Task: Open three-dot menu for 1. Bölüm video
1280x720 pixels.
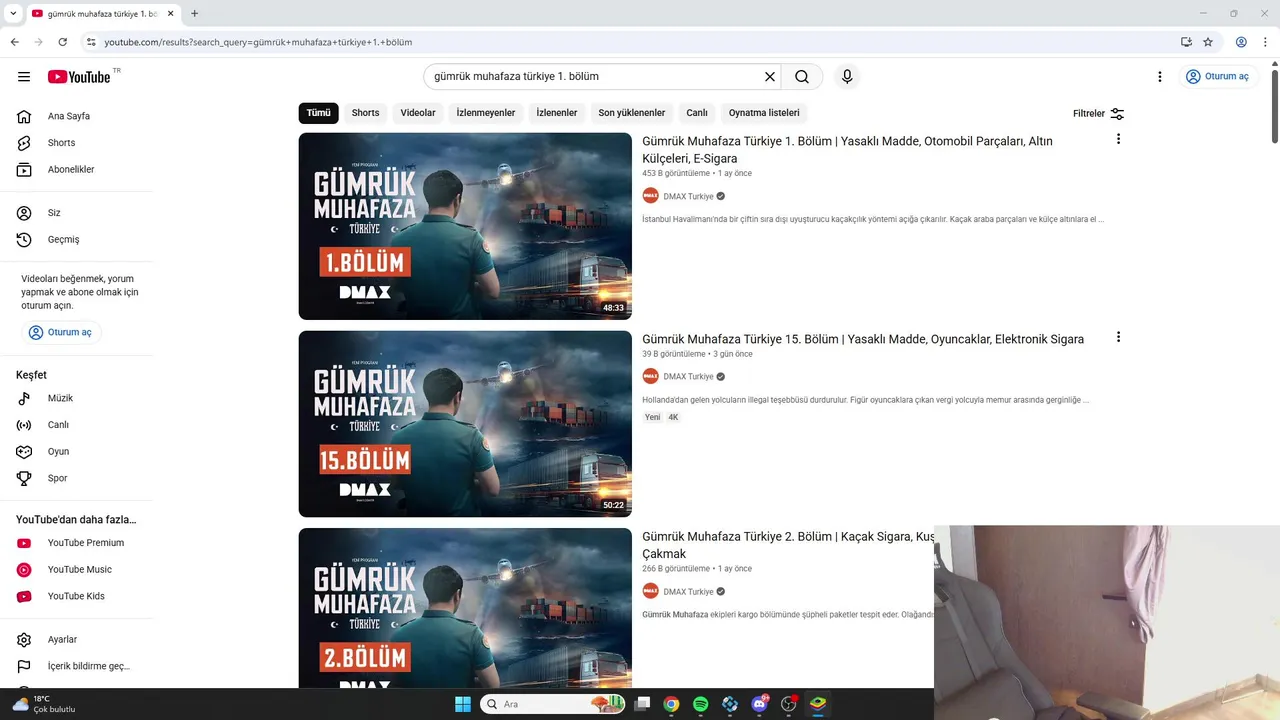Action: (x=1118, y=139)
